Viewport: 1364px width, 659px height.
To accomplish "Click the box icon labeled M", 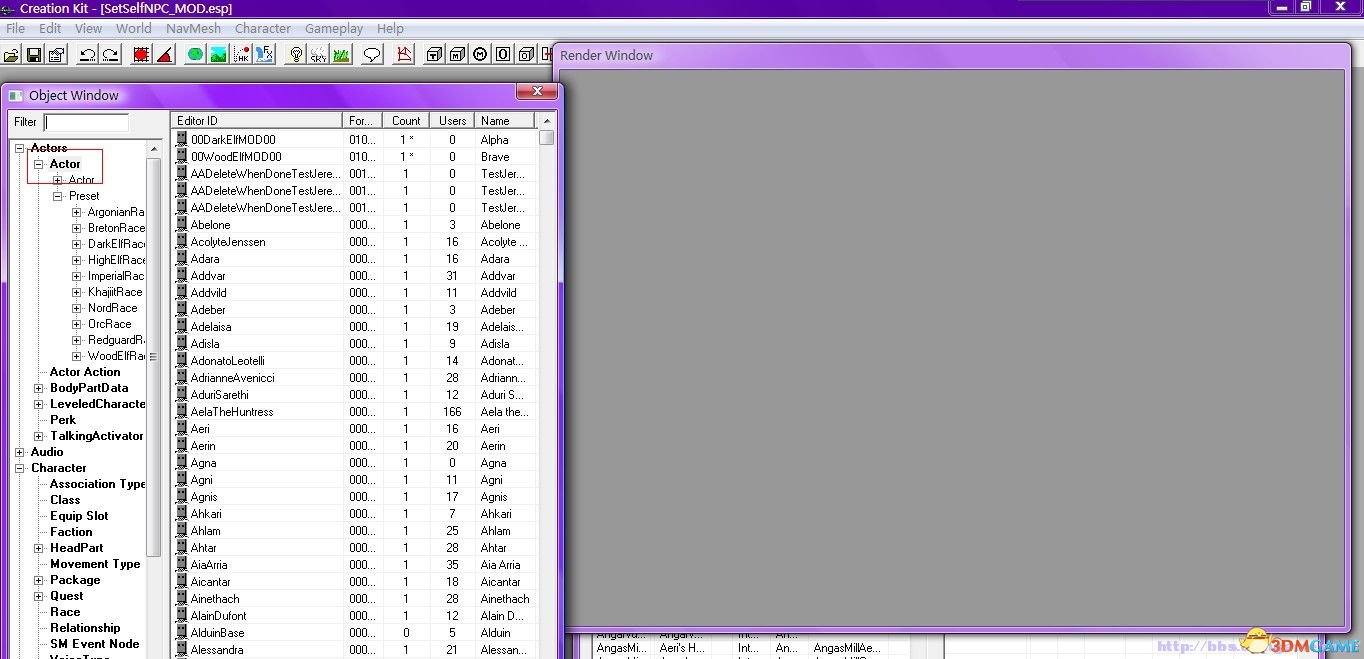I will coord(458,55).
